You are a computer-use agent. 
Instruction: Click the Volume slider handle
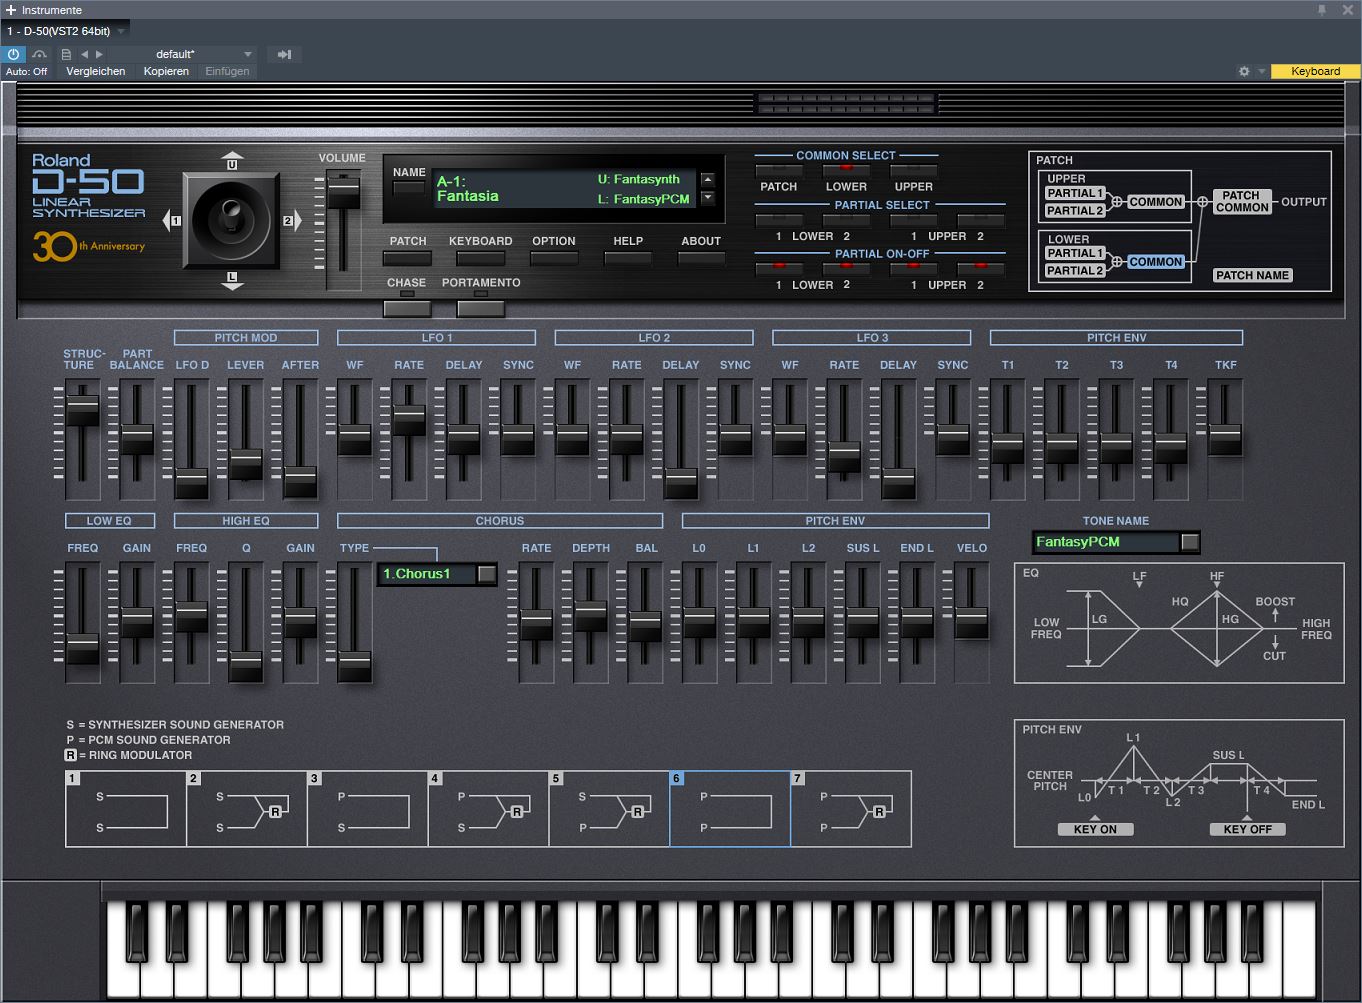[x=343, y=190]
